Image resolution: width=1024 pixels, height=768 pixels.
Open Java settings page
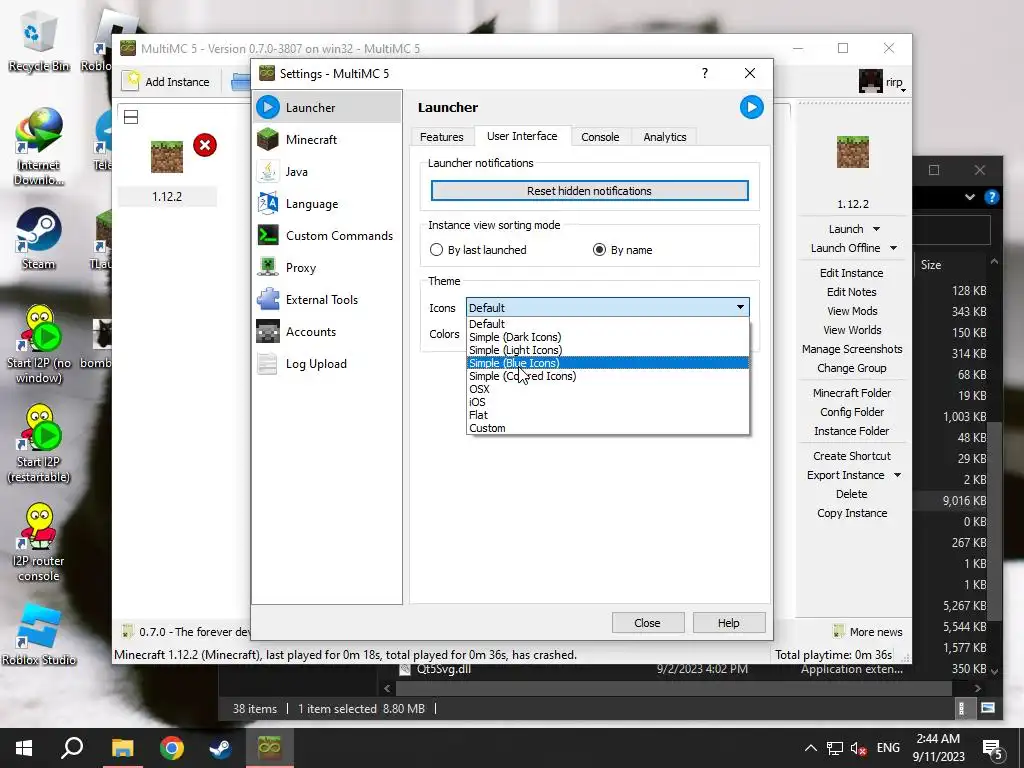327,172
